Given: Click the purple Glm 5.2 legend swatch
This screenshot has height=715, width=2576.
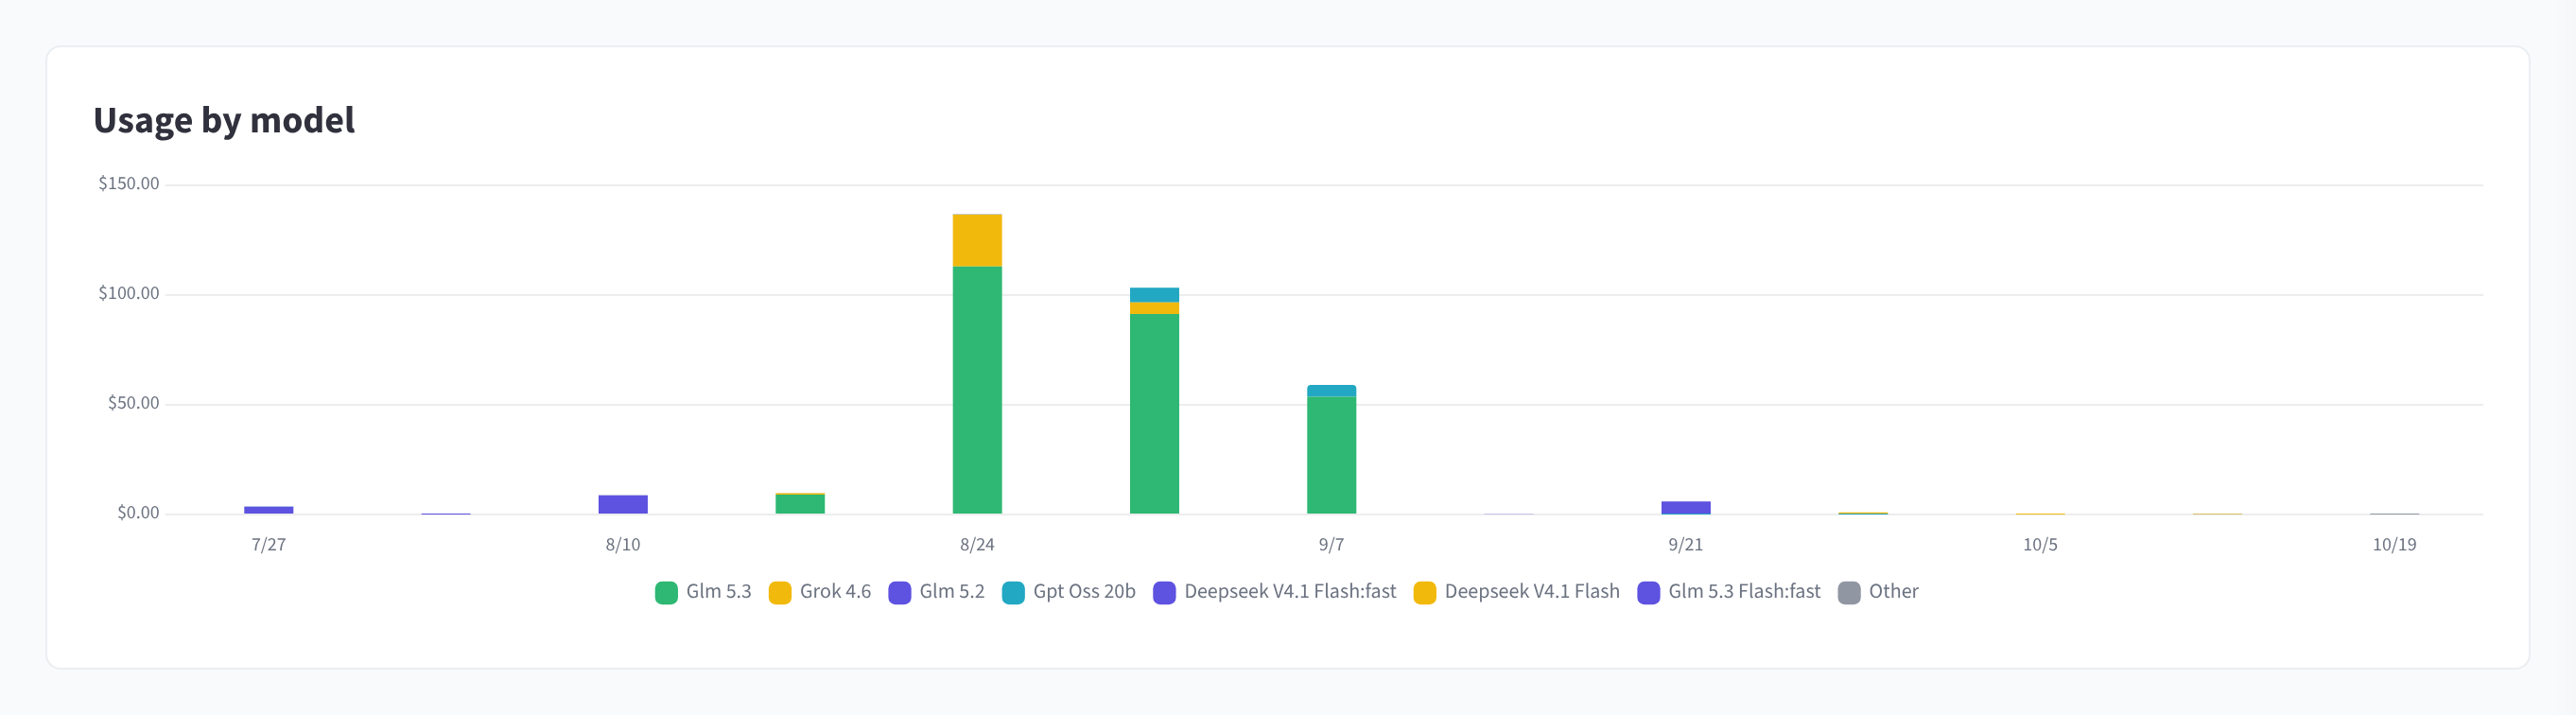Looking at the screenshot, I should point(900,592).
